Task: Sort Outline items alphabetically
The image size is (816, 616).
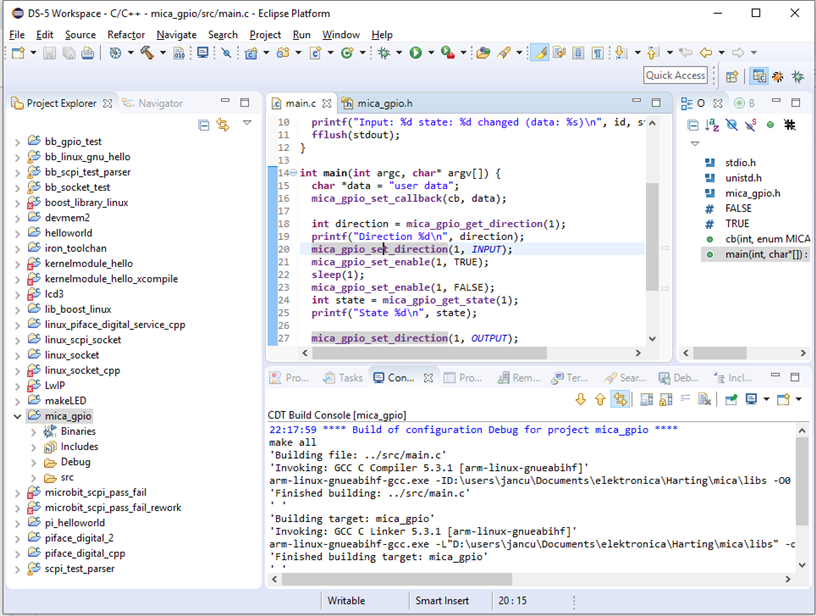Action: click(x=712, y=125)
